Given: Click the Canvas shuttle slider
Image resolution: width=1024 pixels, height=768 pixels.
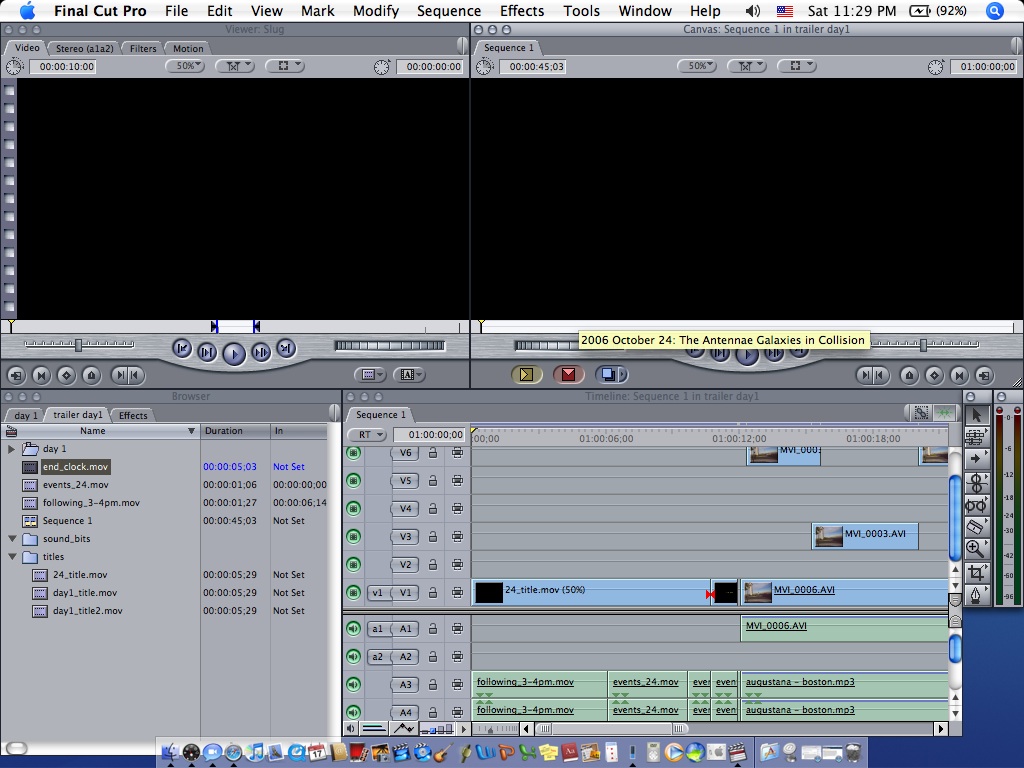Looking at the screenshot, I should [x=923, y=344].
